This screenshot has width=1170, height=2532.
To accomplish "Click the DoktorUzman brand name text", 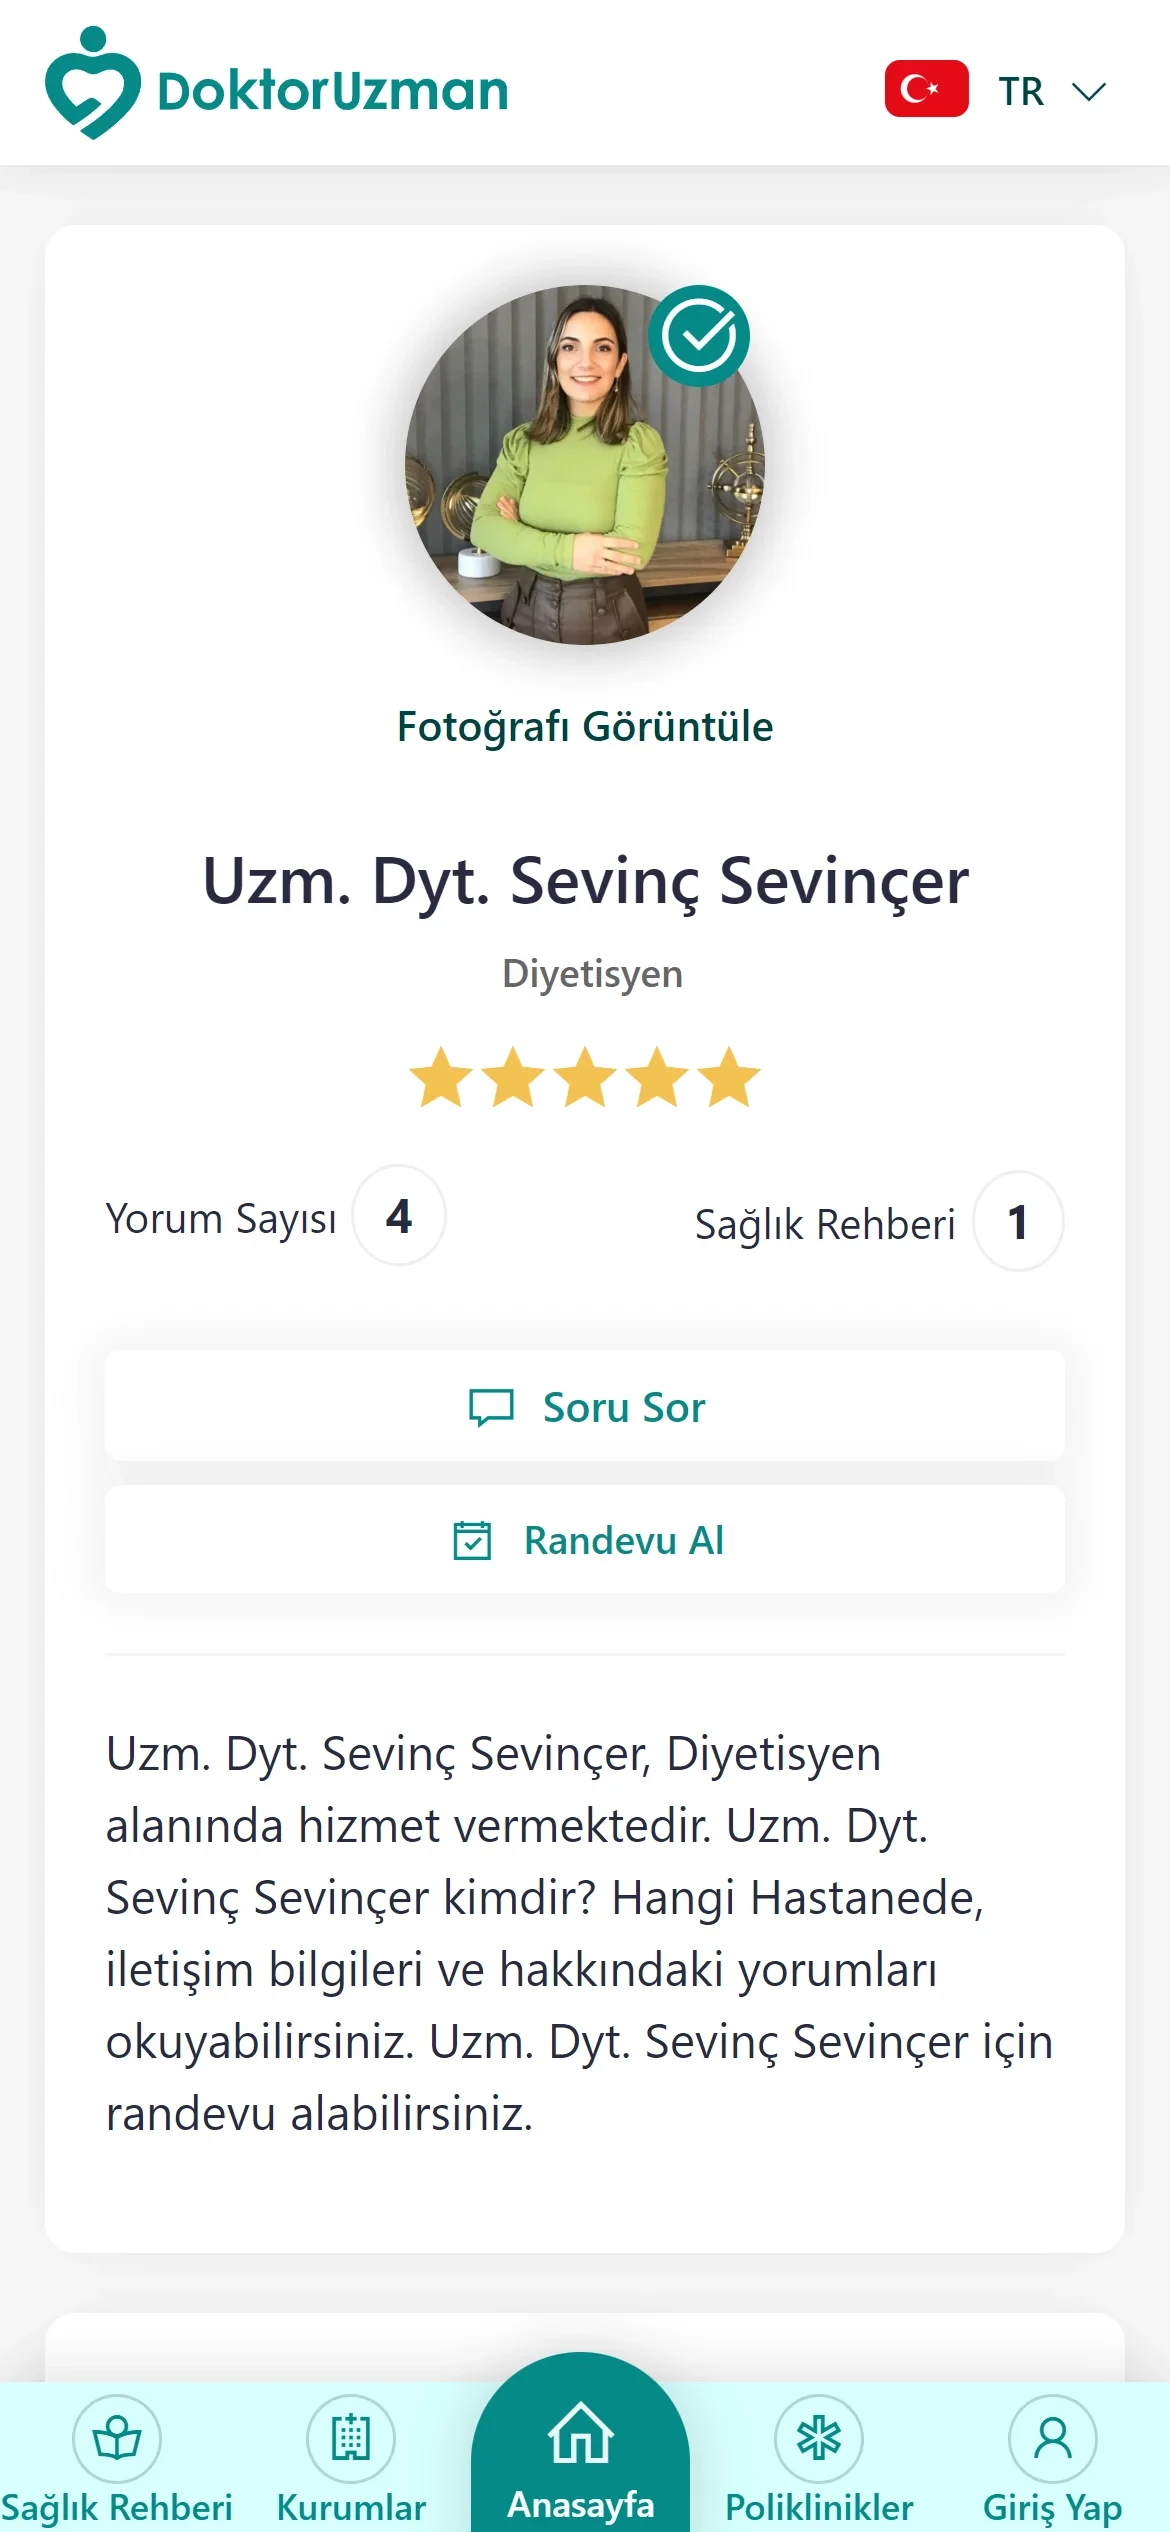I will 333,91.
